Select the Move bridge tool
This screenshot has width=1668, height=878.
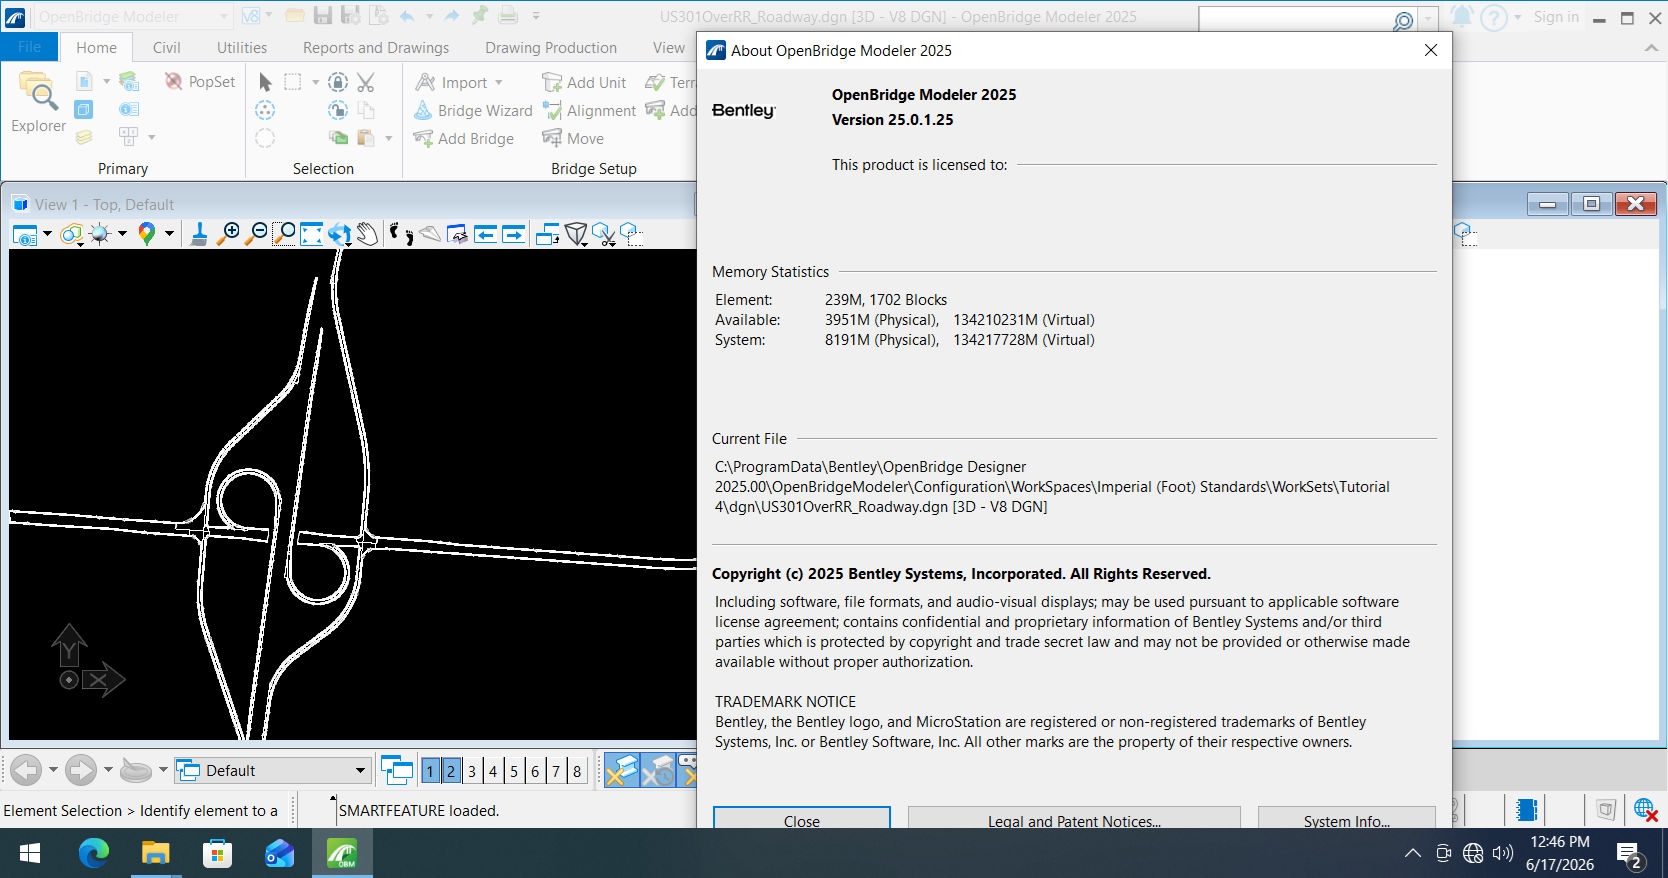(573, 138)
